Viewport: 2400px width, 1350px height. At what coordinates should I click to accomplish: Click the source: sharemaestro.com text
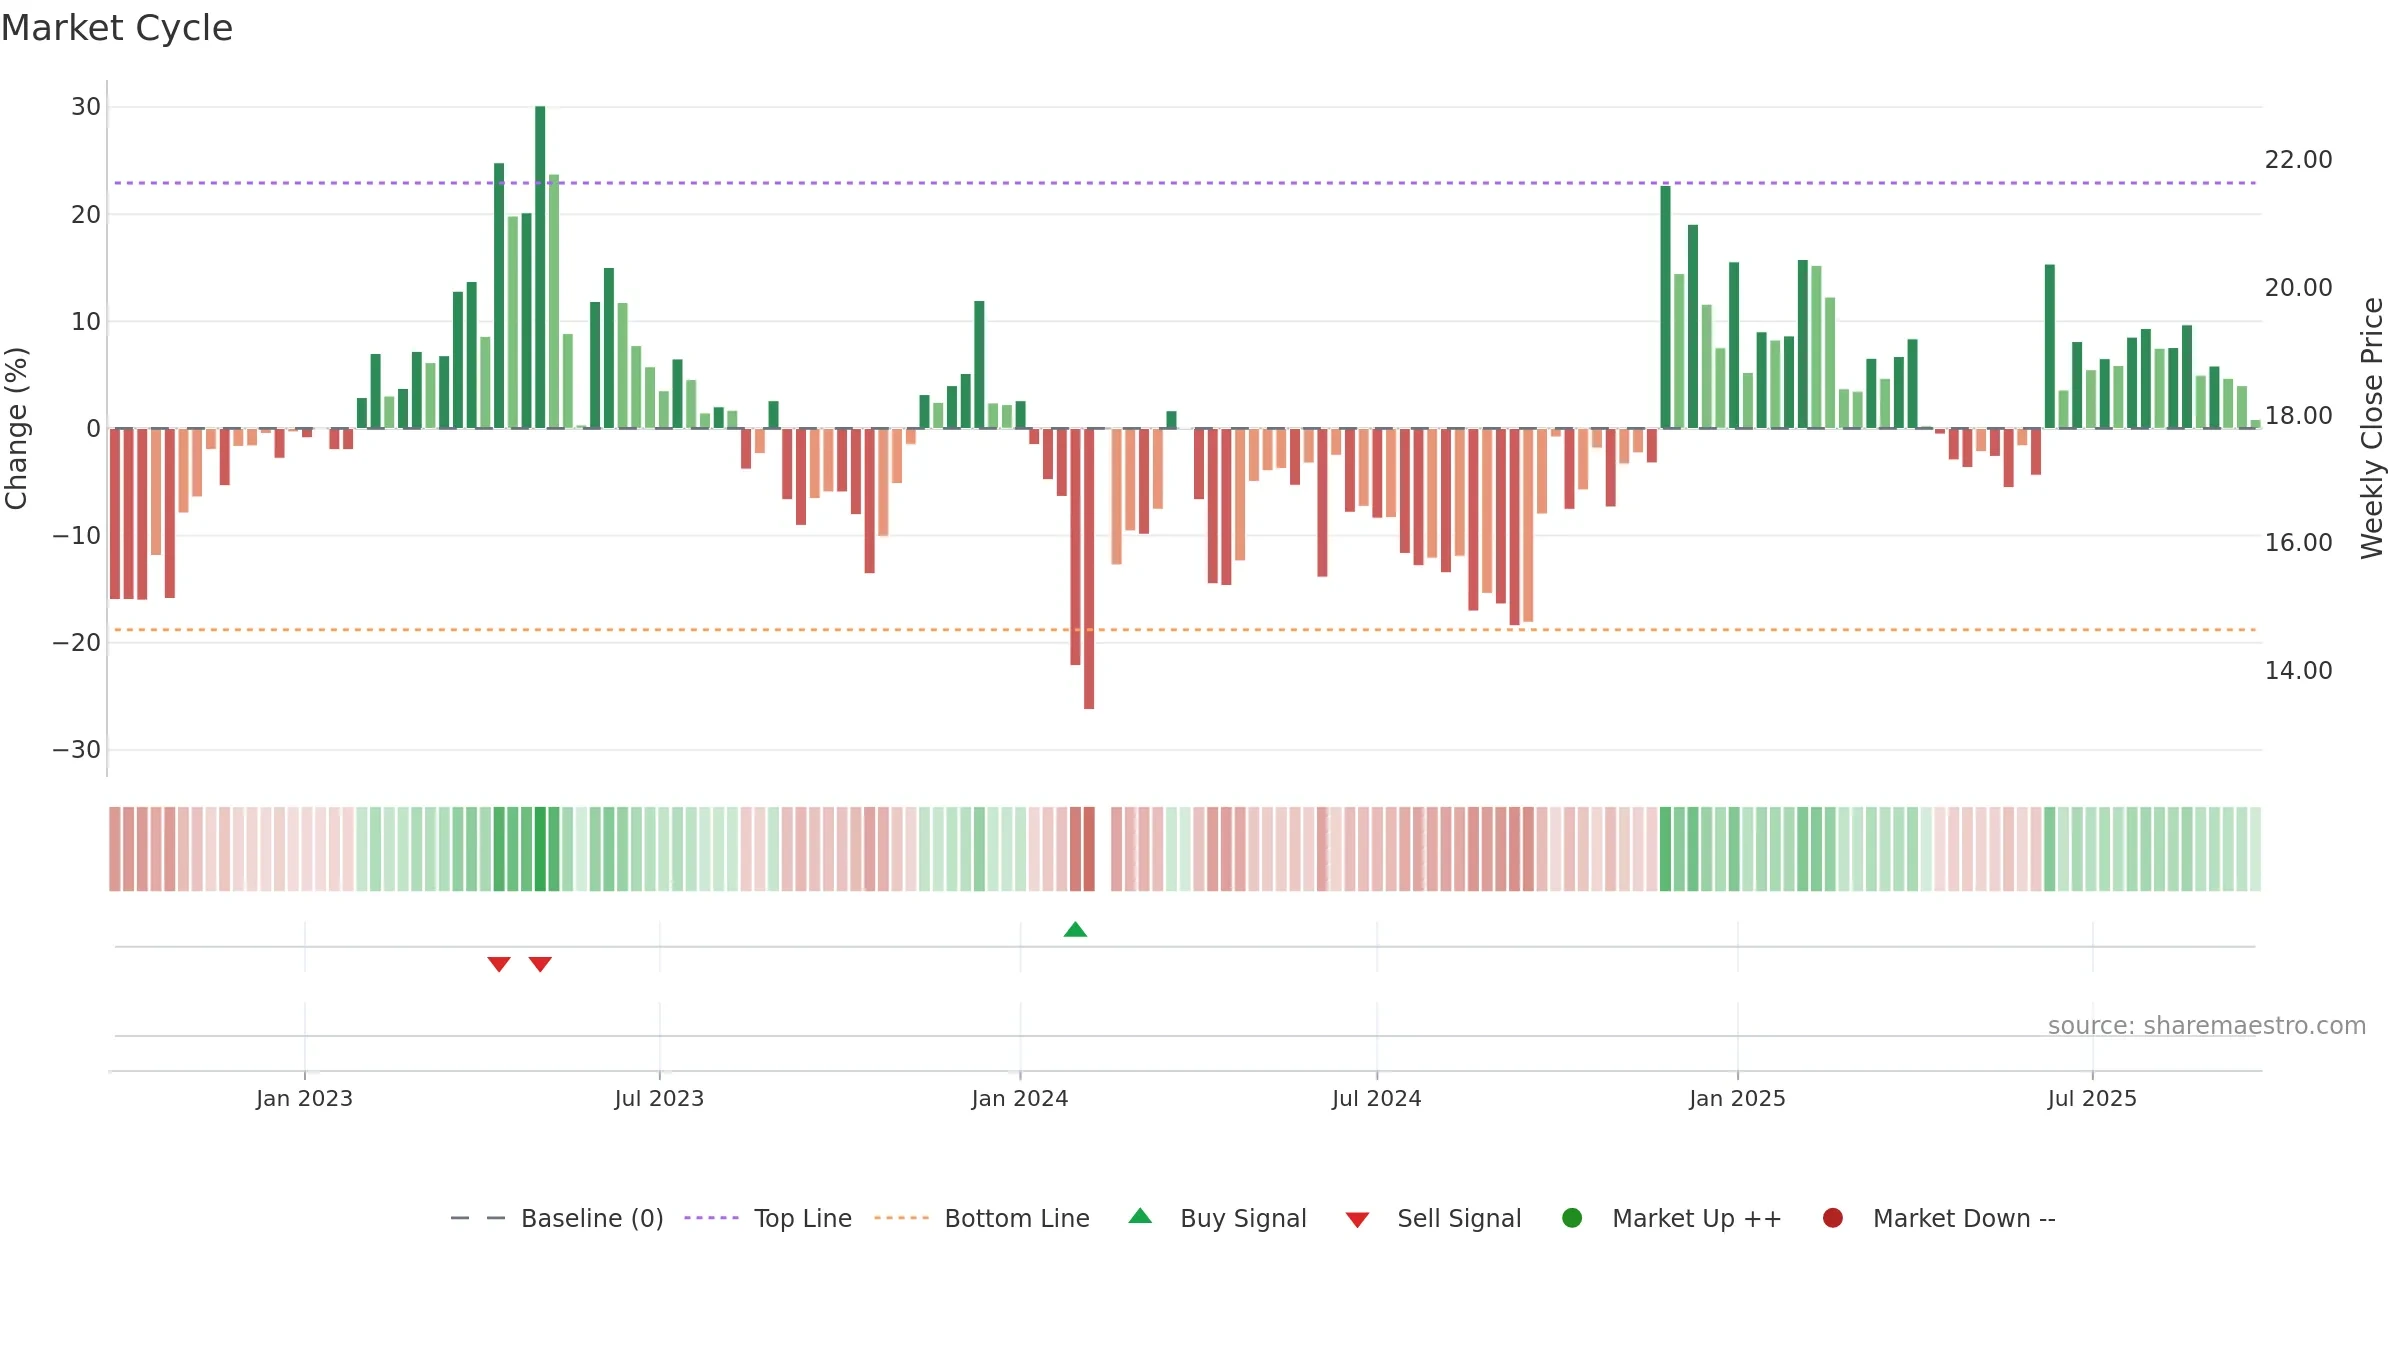2207,1026
